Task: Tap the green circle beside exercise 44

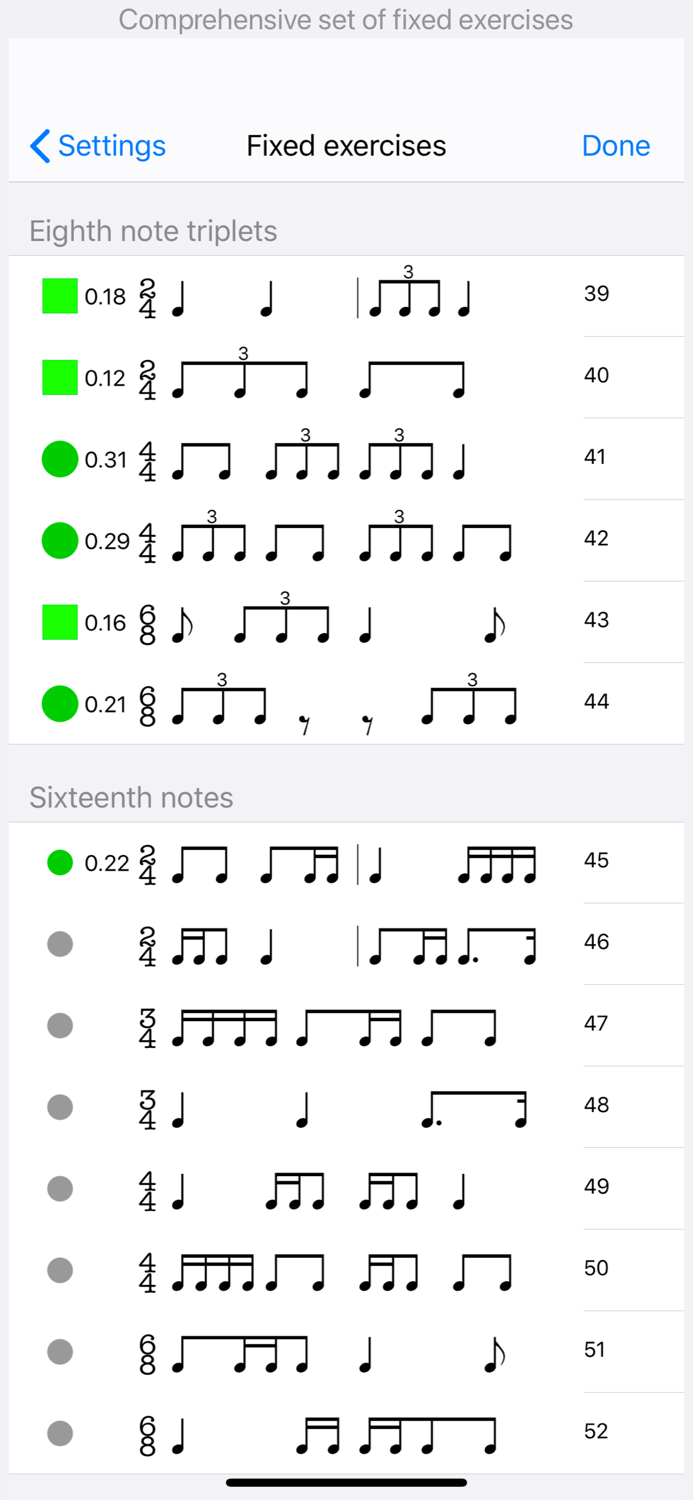Action: tap(59, 703)
